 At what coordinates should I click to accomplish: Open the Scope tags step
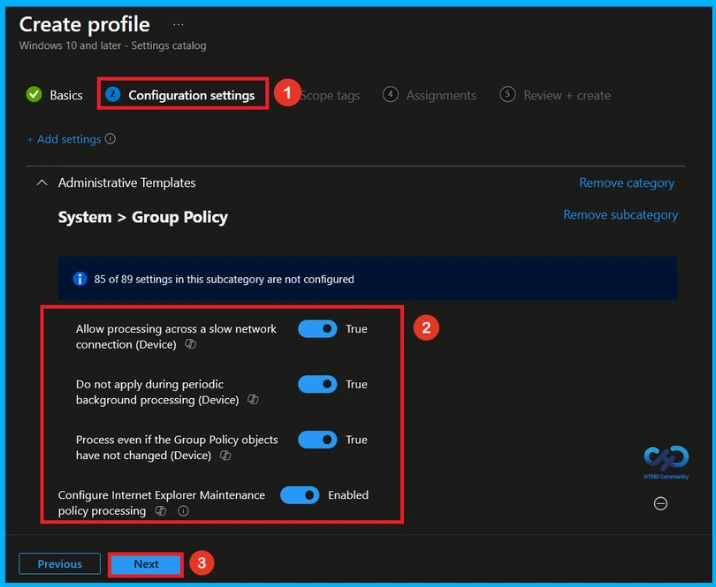click(x=330, y=95)
